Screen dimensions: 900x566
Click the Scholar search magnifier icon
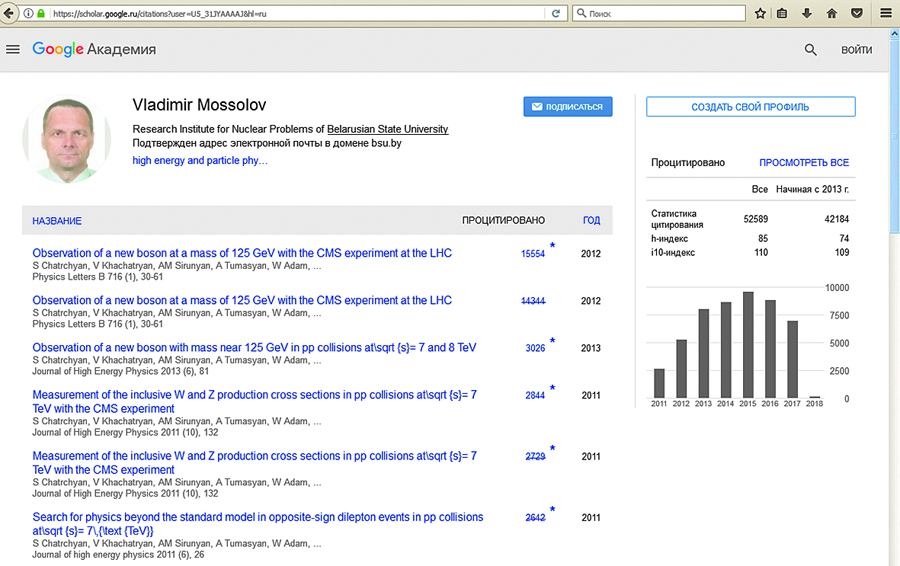[810, 50]
